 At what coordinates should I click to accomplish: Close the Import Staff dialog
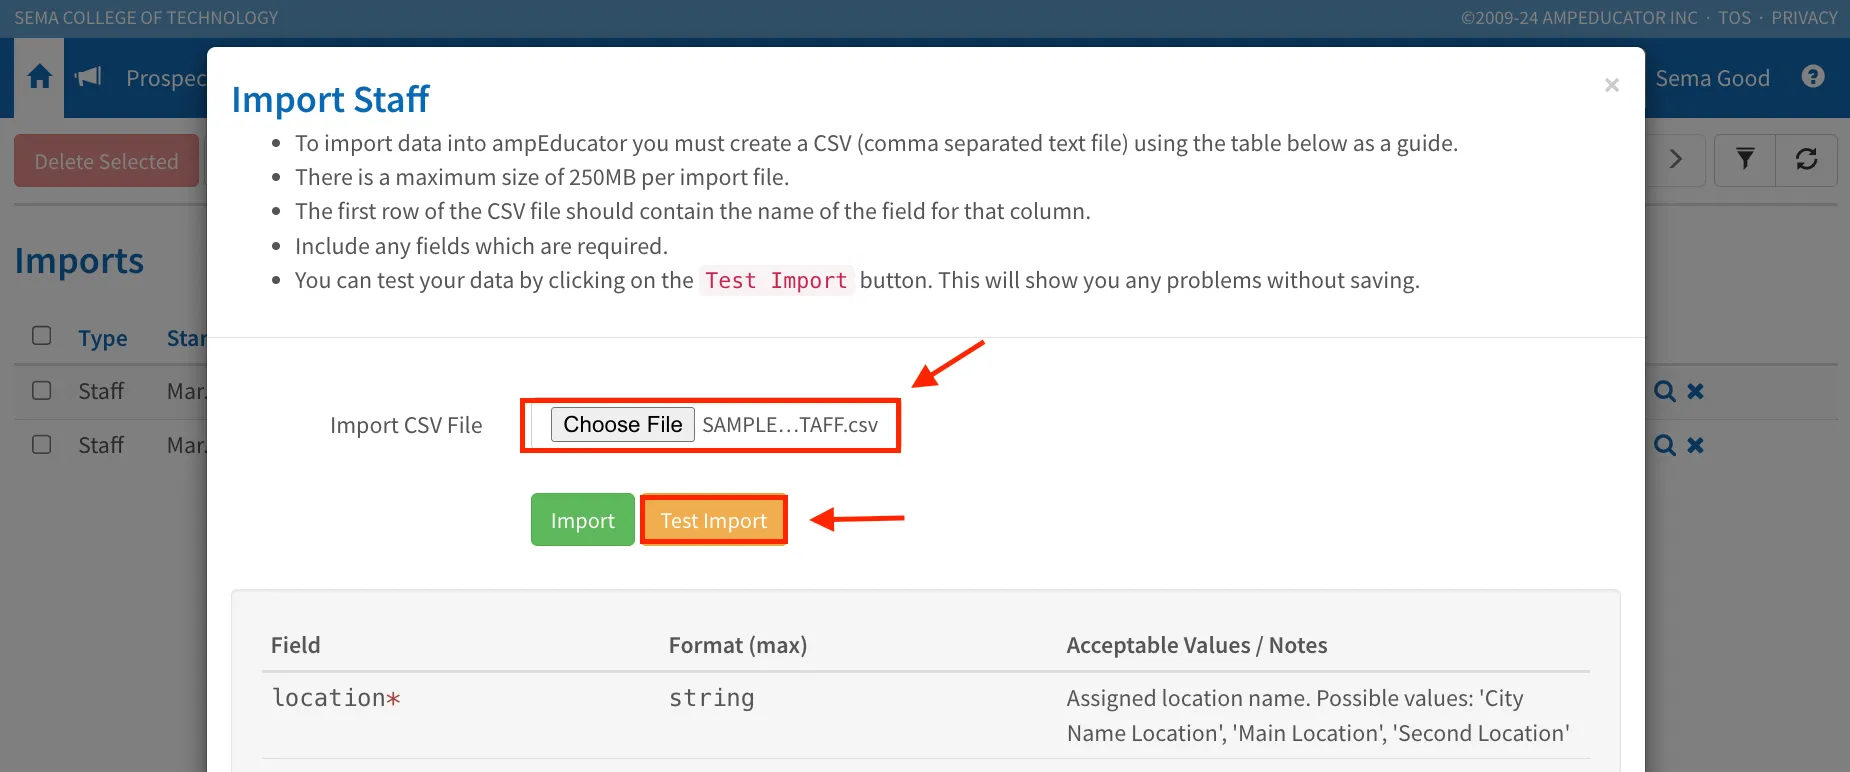[1611, 85]
